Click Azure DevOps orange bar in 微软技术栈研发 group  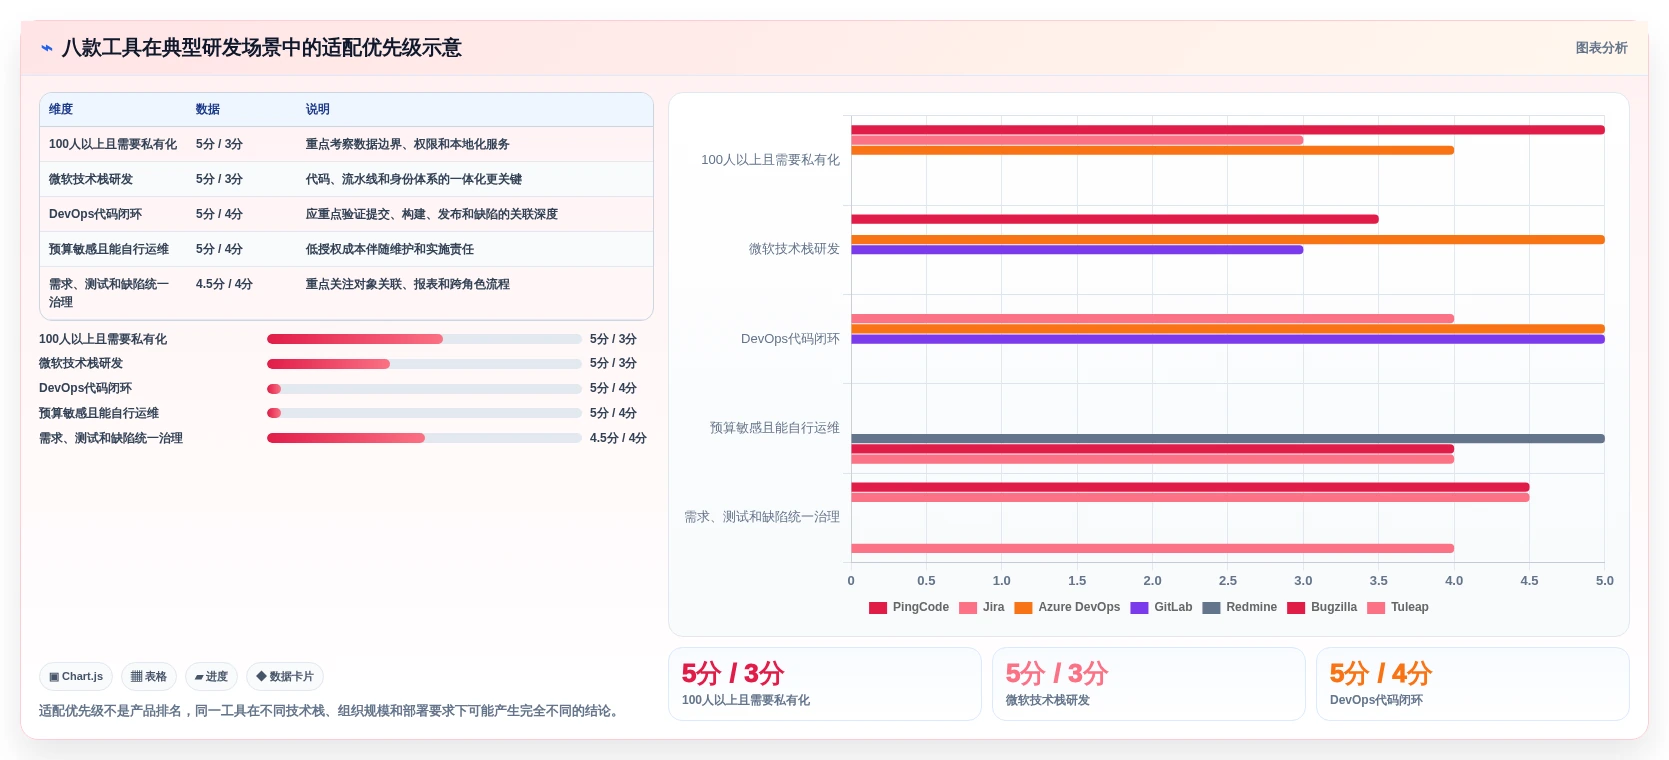point(1228,240)
